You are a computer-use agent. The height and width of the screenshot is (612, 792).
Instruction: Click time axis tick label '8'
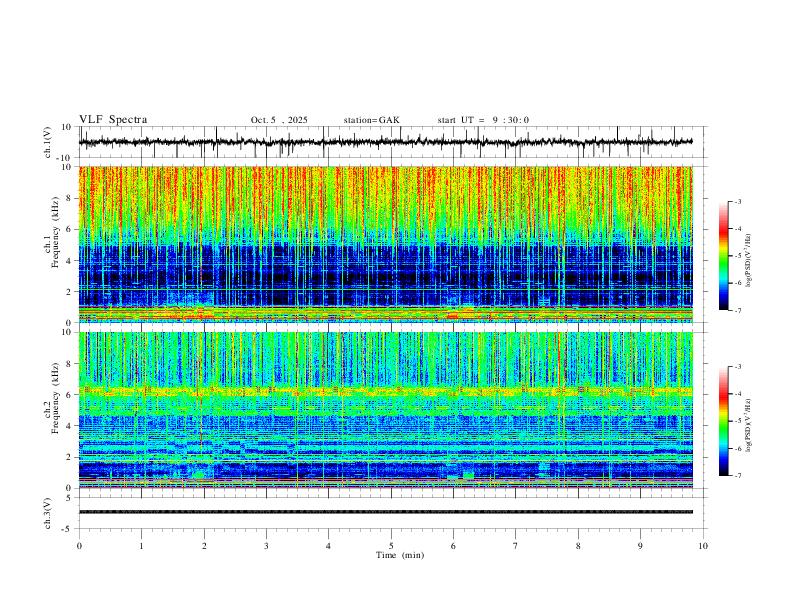(x=578, y=546)
